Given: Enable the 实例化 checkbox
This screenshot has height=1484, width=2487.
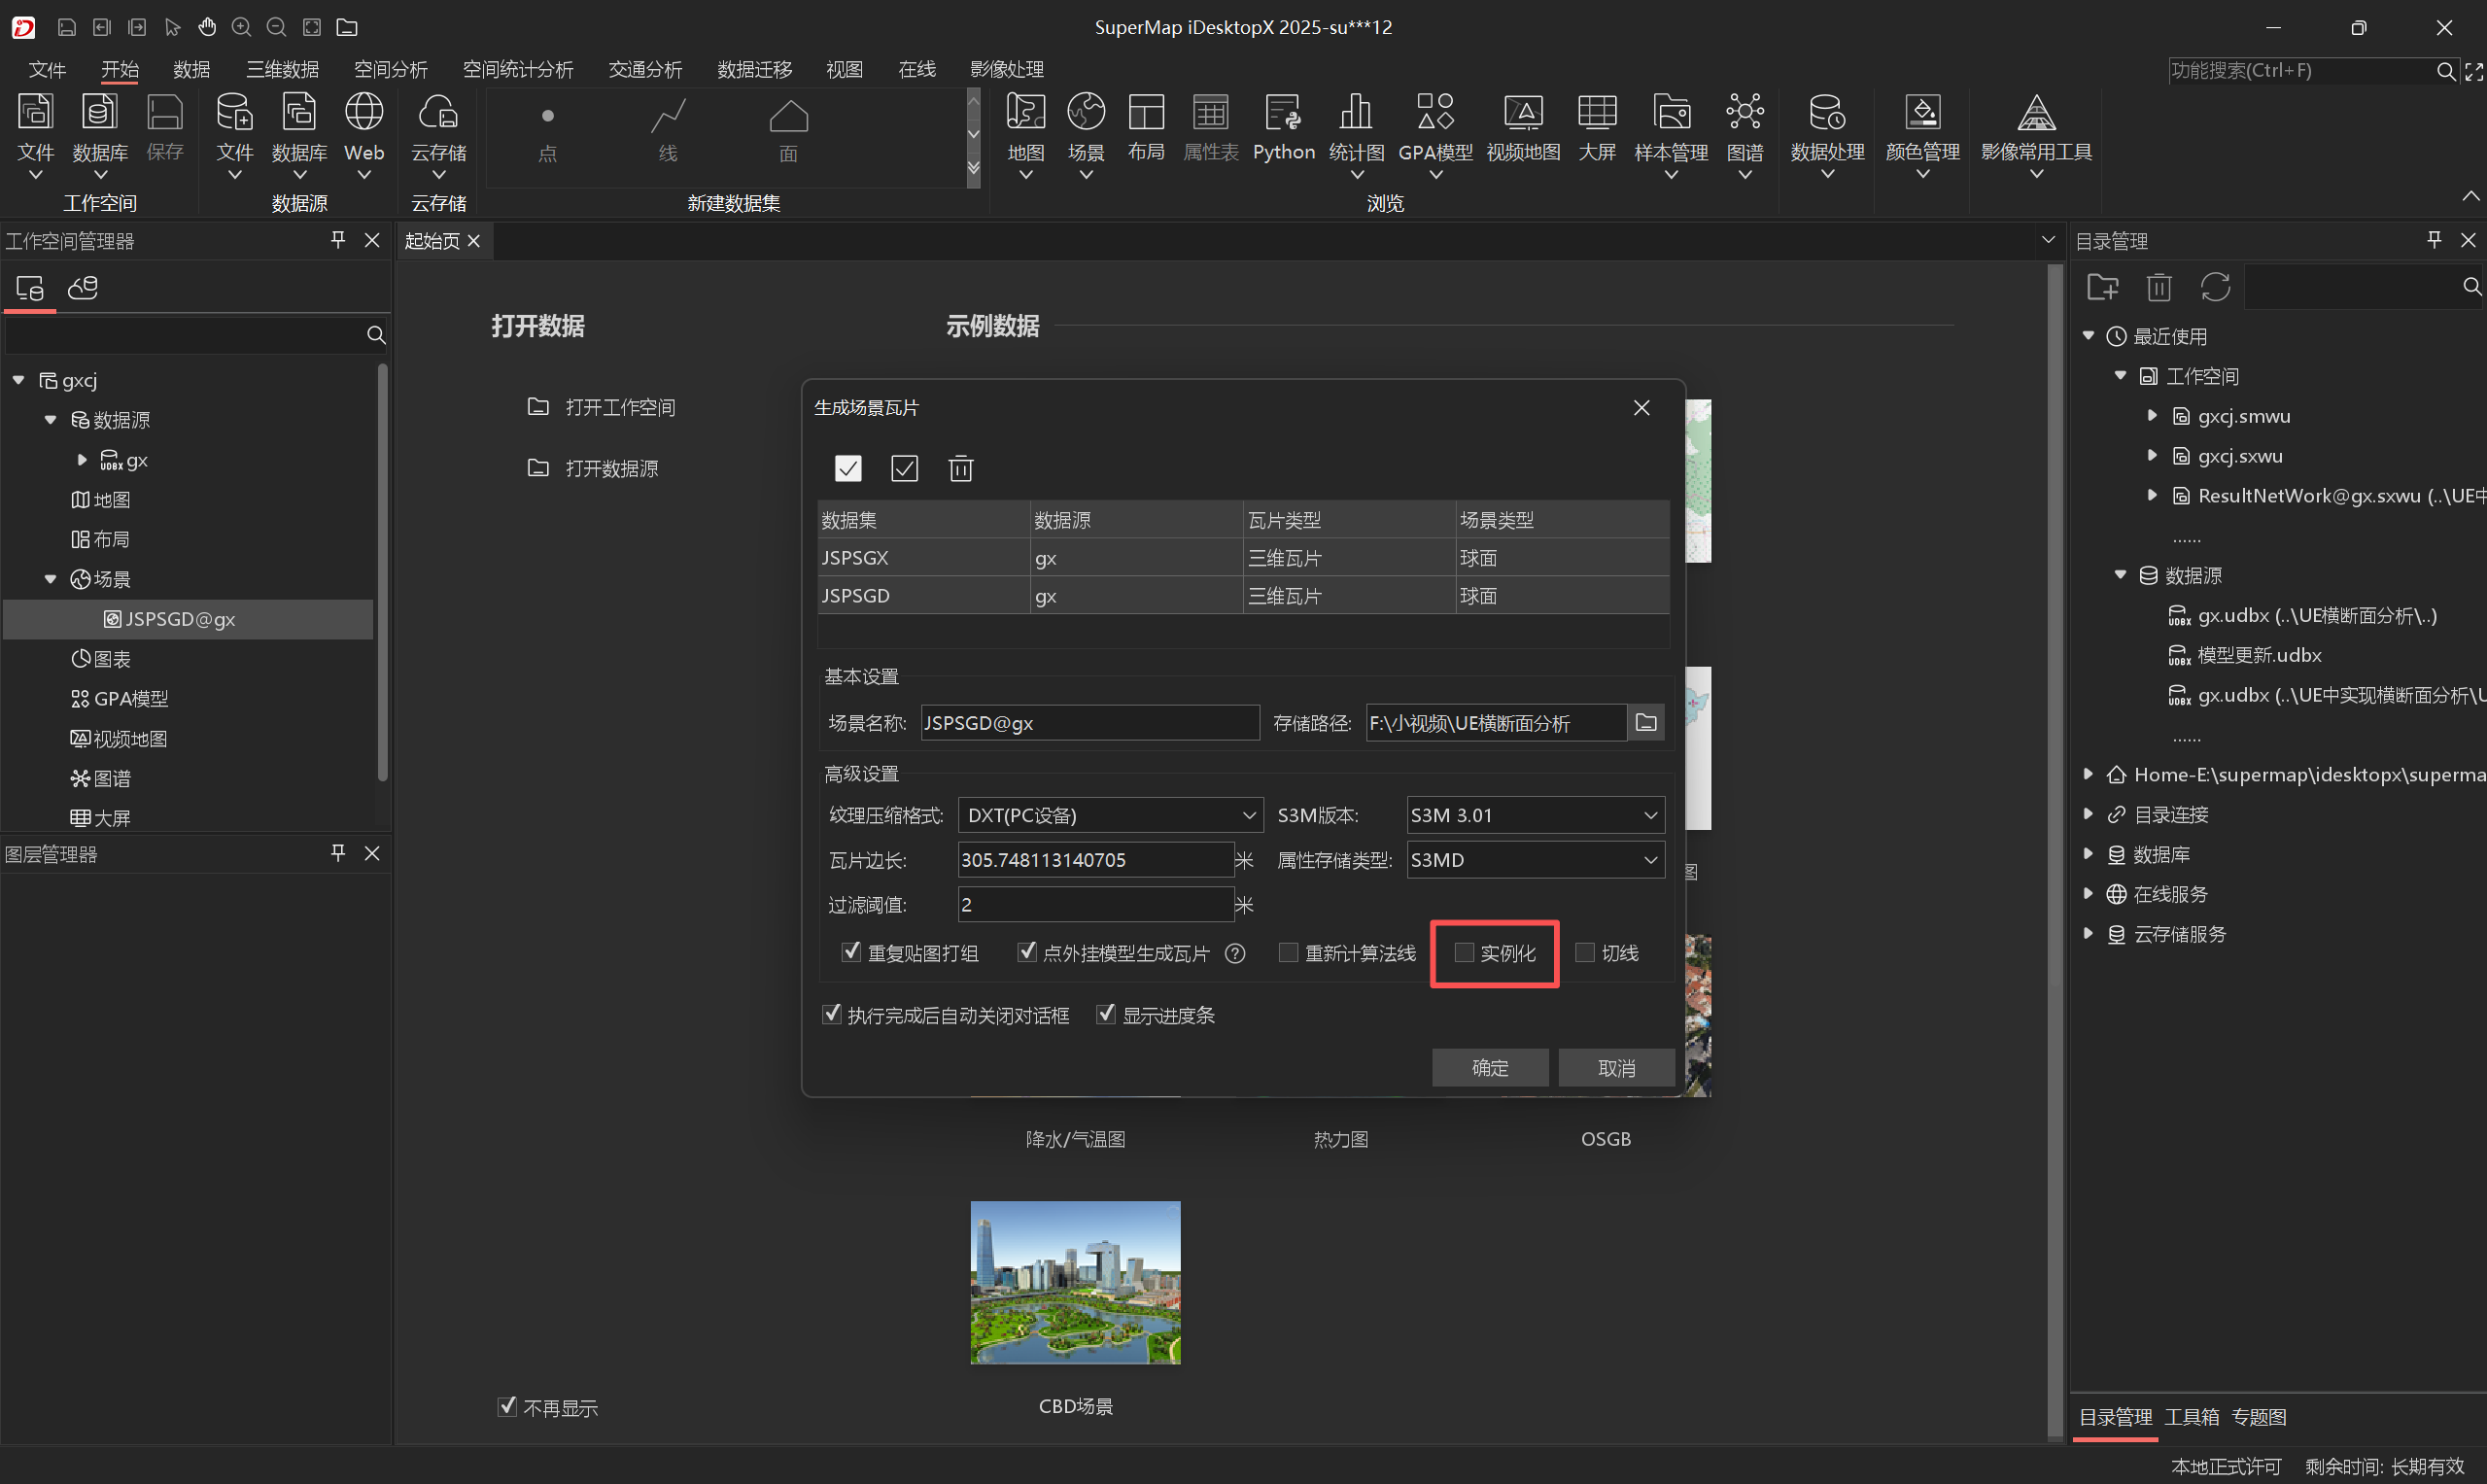Looking at the screenshot, I should click(1464, 952).
